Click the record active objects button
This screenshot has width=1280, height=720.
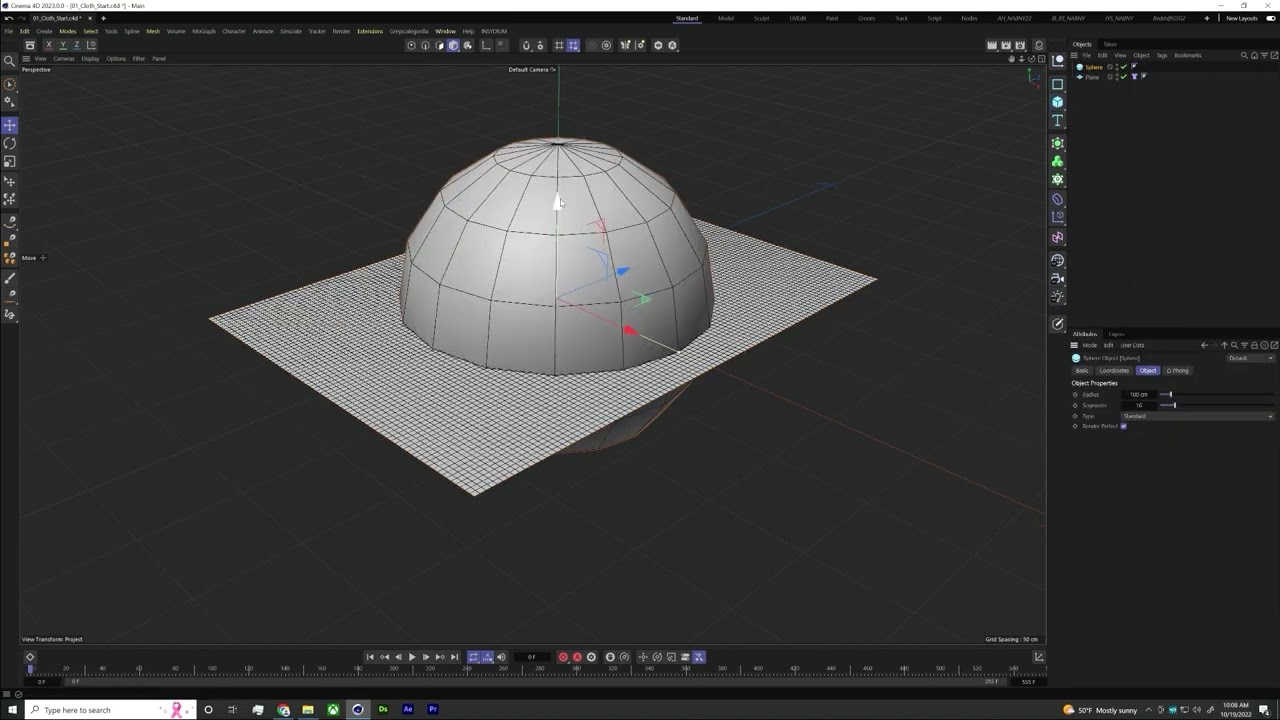click(563, 657)
